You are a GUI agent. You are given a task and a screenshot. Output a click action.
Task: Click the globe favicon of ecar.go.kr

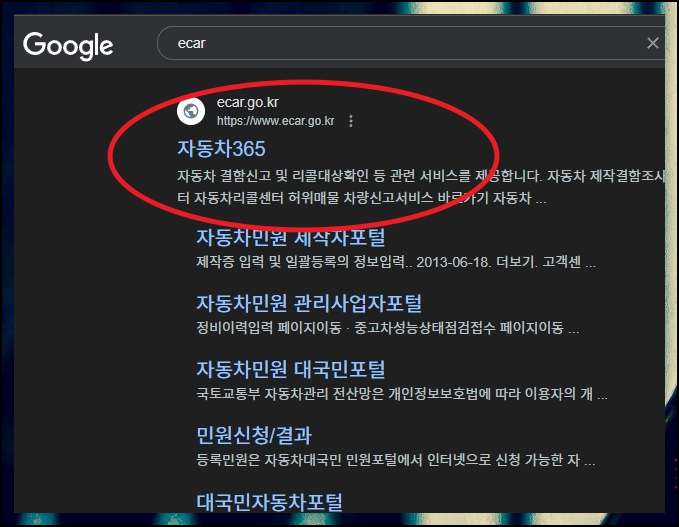pyautogui.click(x=191, y=111)
